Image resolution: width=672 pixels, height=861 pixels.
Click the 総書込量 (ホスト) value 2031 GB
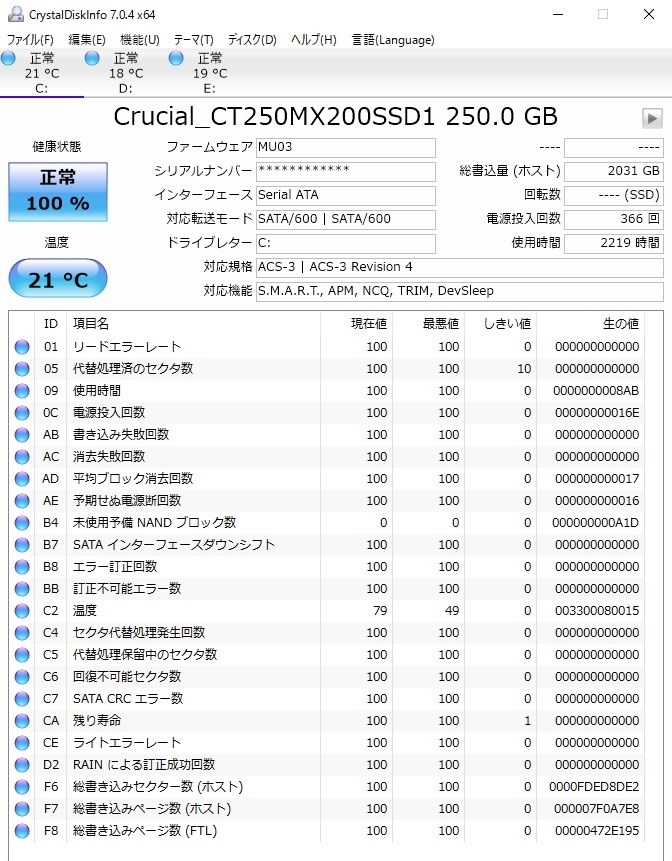pyautogui.click(x=614, y=171)
